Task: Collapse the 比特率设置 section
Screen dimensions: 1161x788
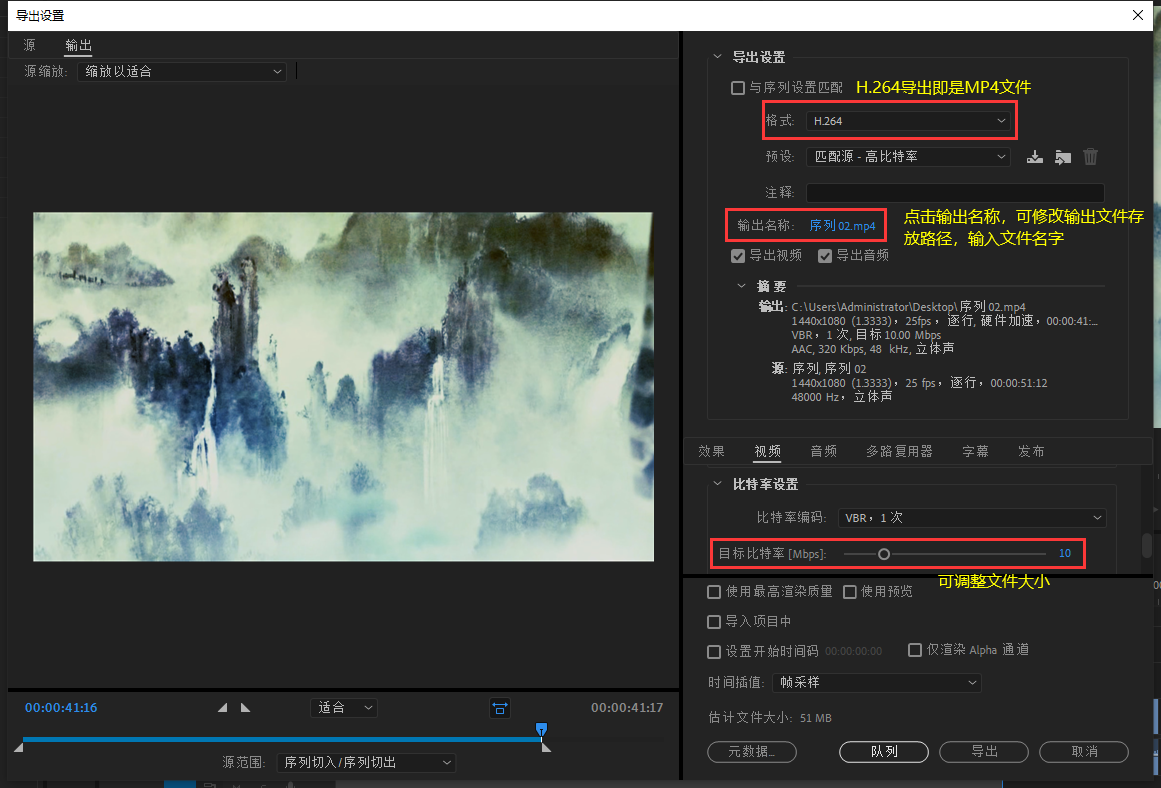Action: [x=717, y=484]
